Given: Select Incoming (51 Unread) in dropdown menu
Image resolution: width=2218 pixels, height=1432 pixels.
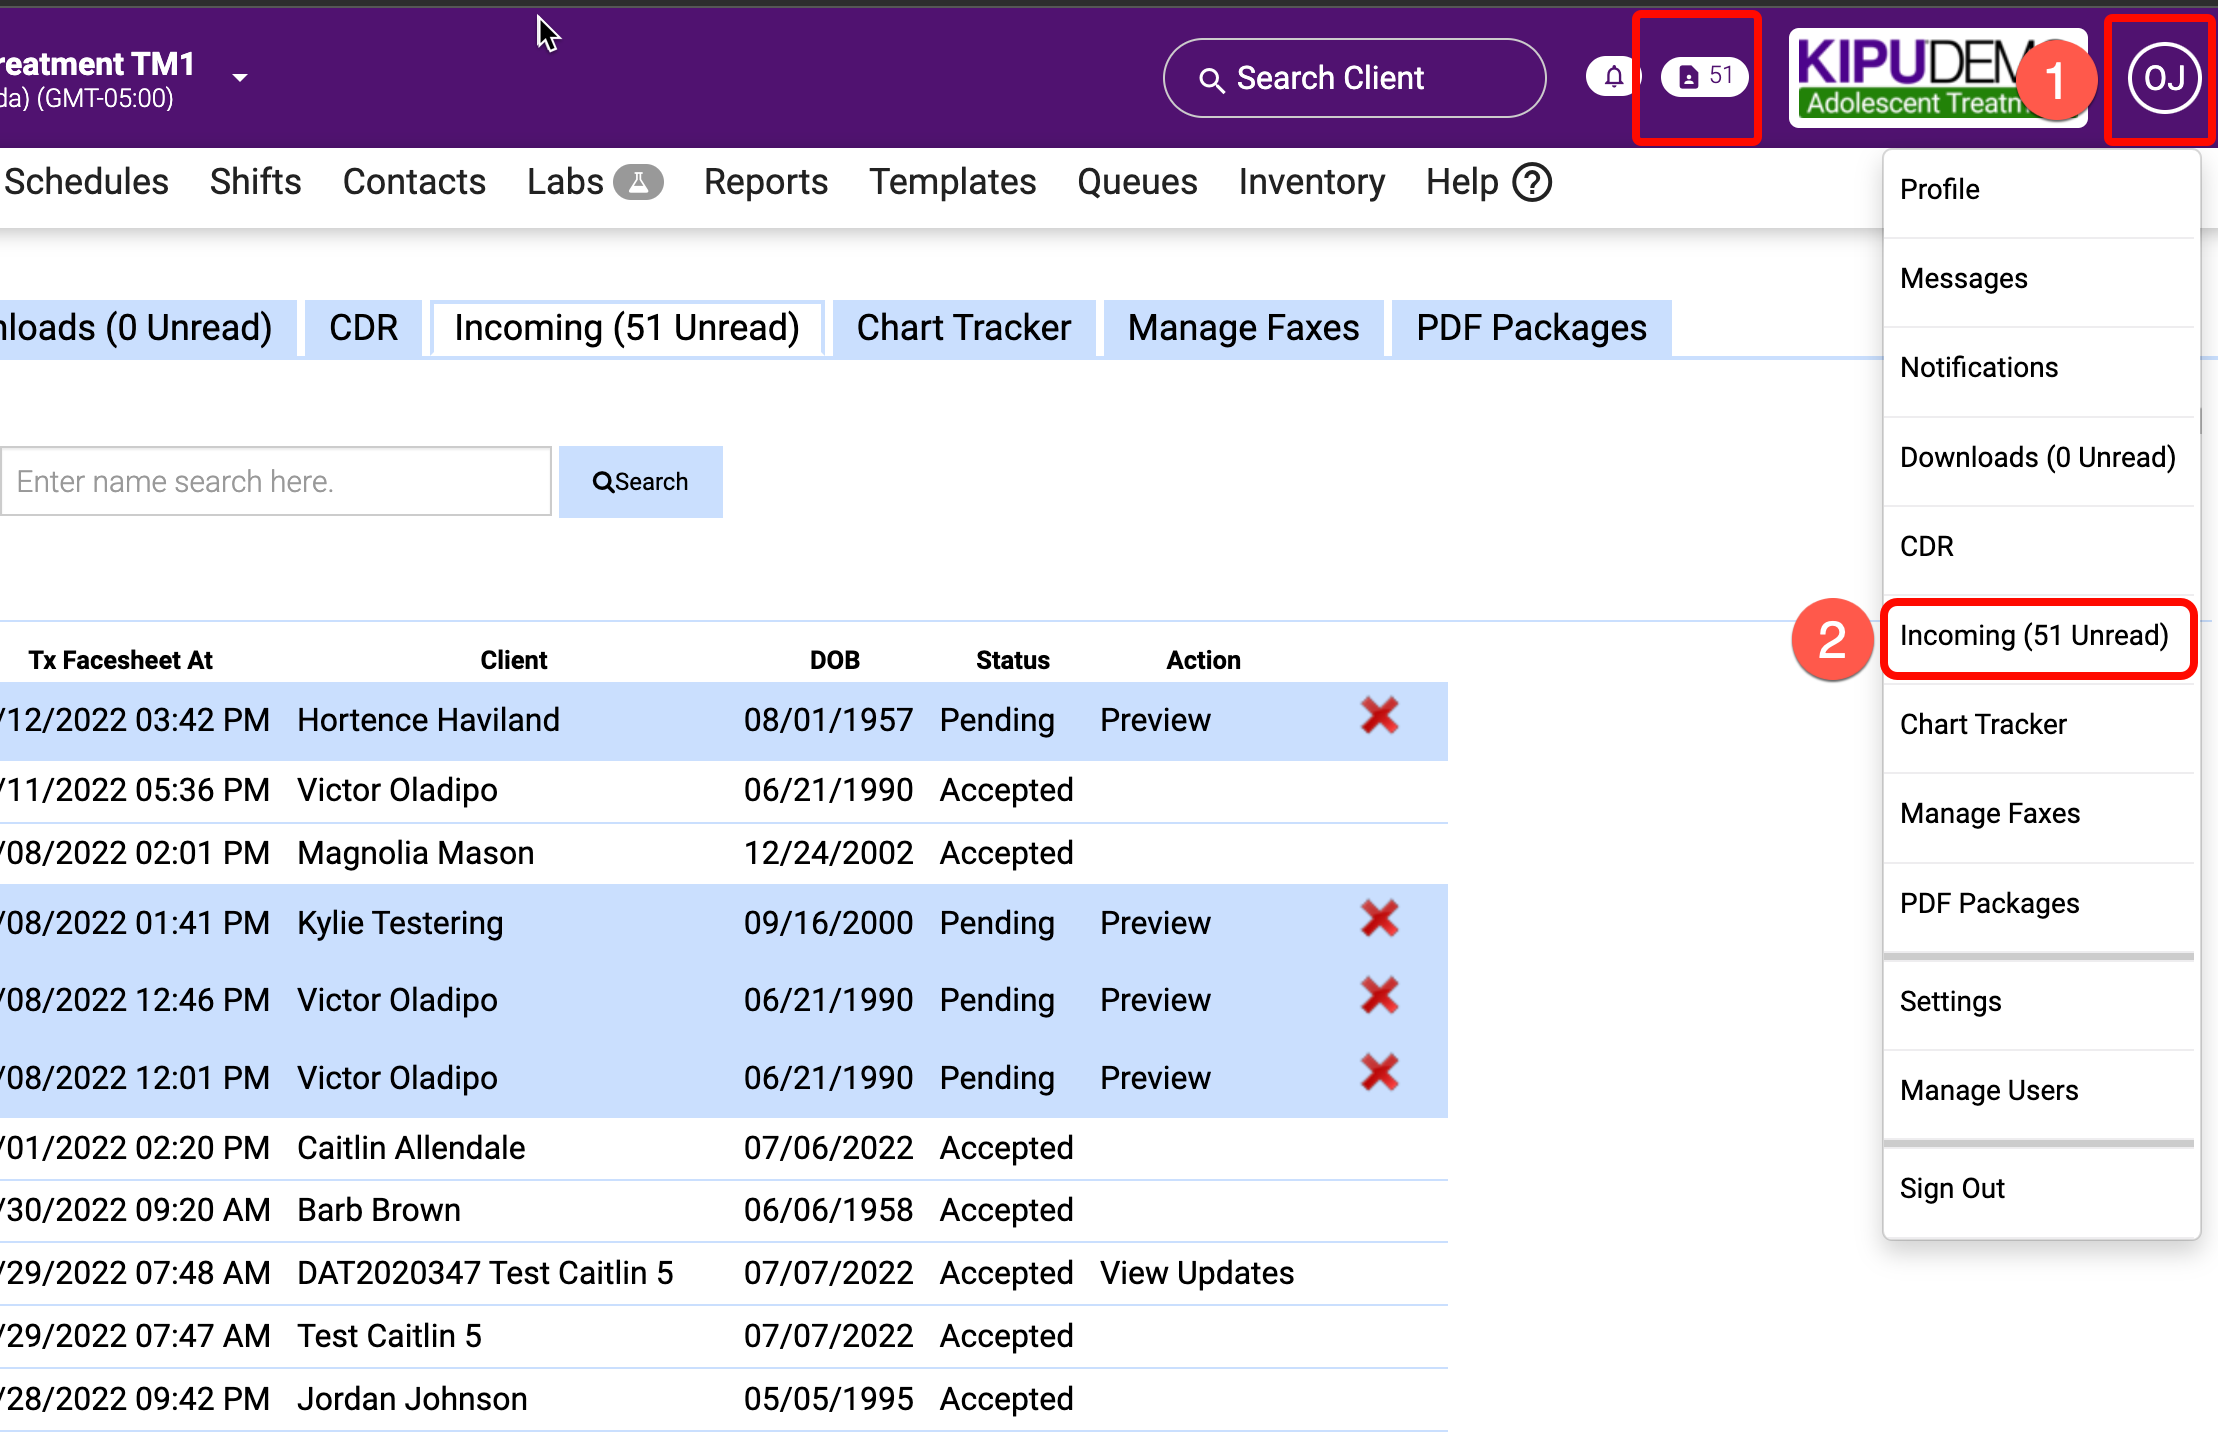Looking at the screenshot, I should coord(2033,636).
